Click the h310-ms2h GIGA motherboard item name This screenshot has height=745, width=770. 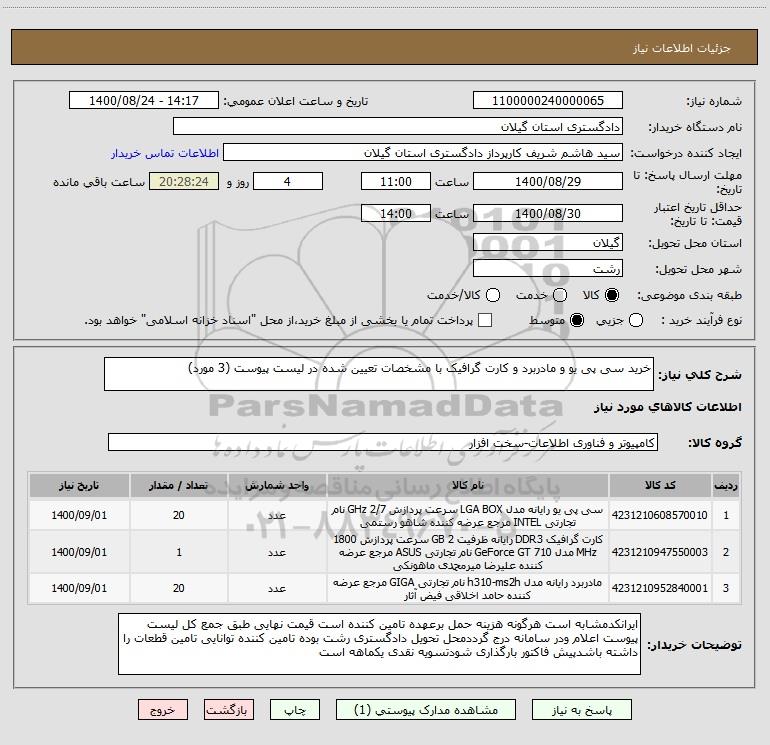(467, 589)
